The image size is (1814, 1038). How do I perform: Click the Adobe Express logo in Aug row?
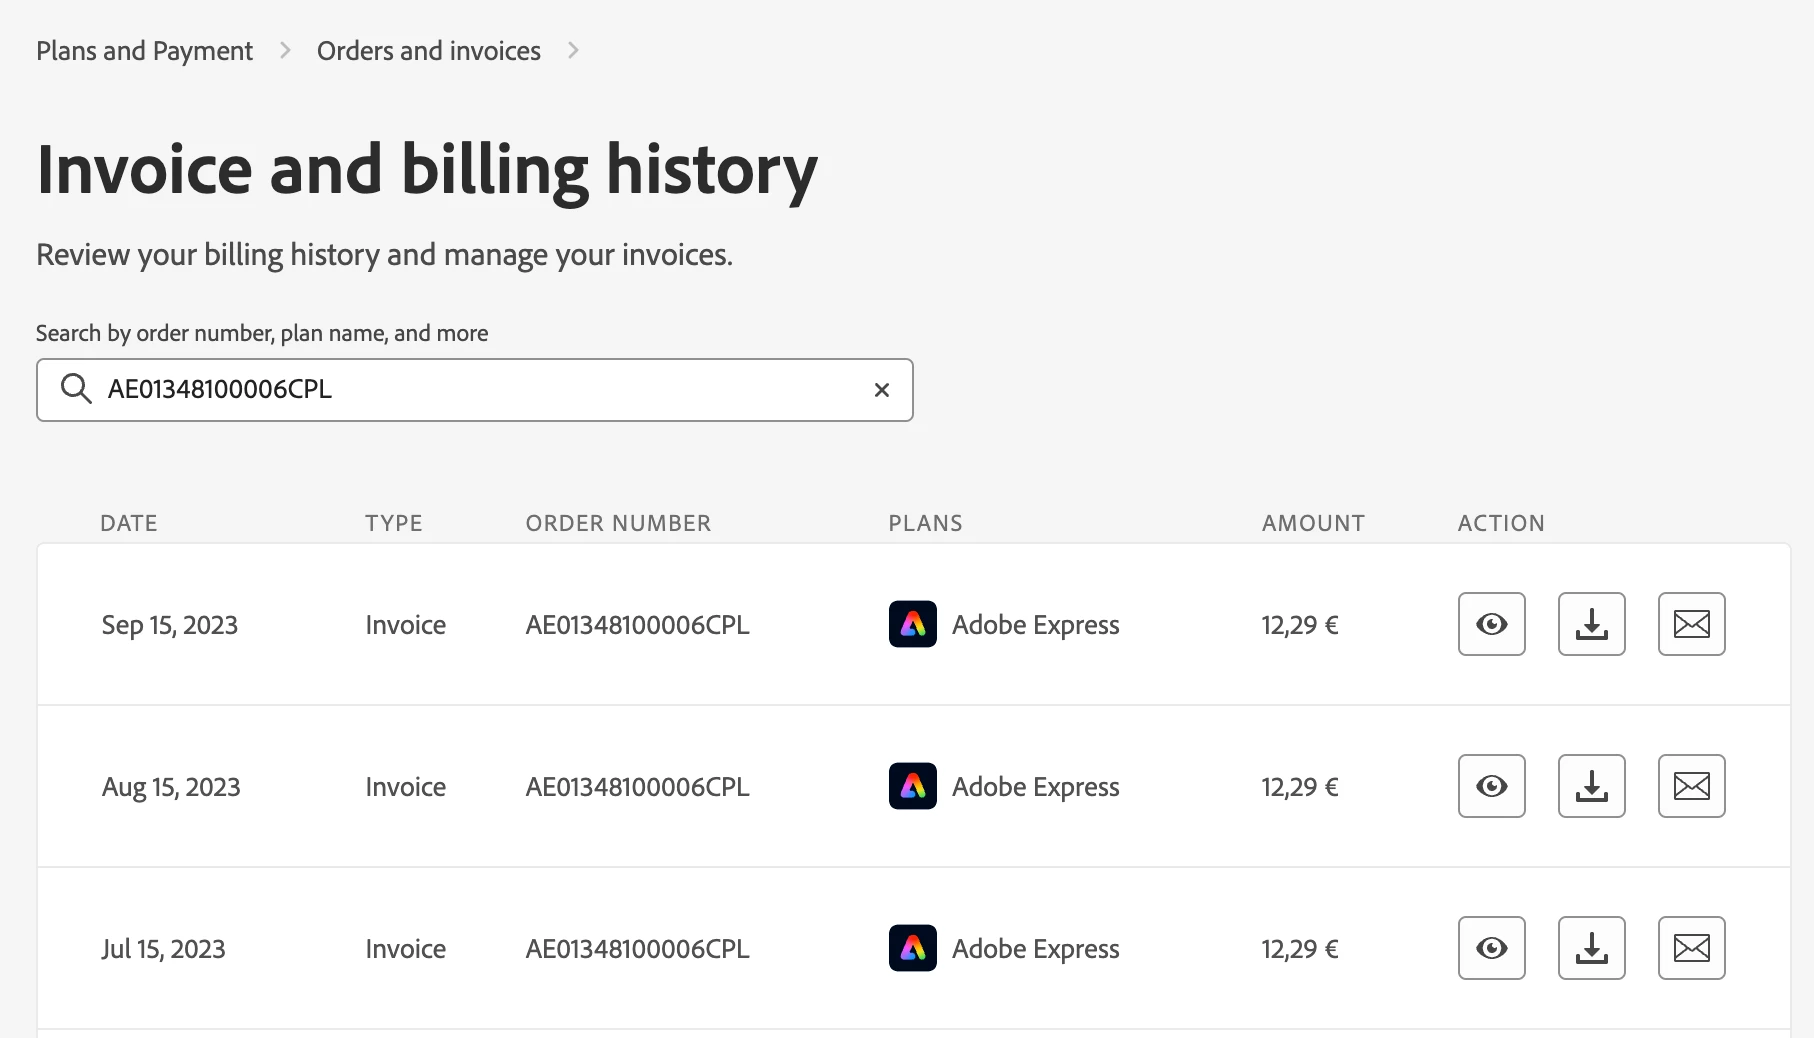912,786
